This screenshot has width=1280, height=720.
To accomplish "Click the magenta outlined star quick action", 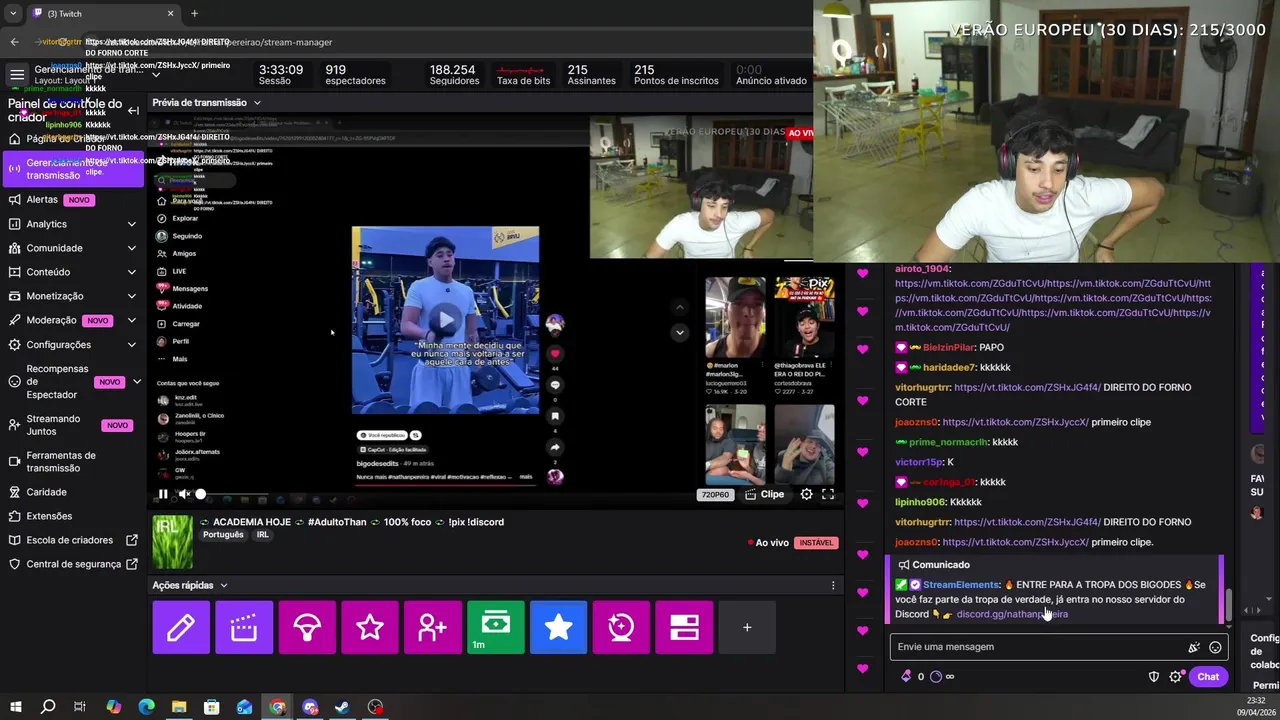I will (370, 627).
